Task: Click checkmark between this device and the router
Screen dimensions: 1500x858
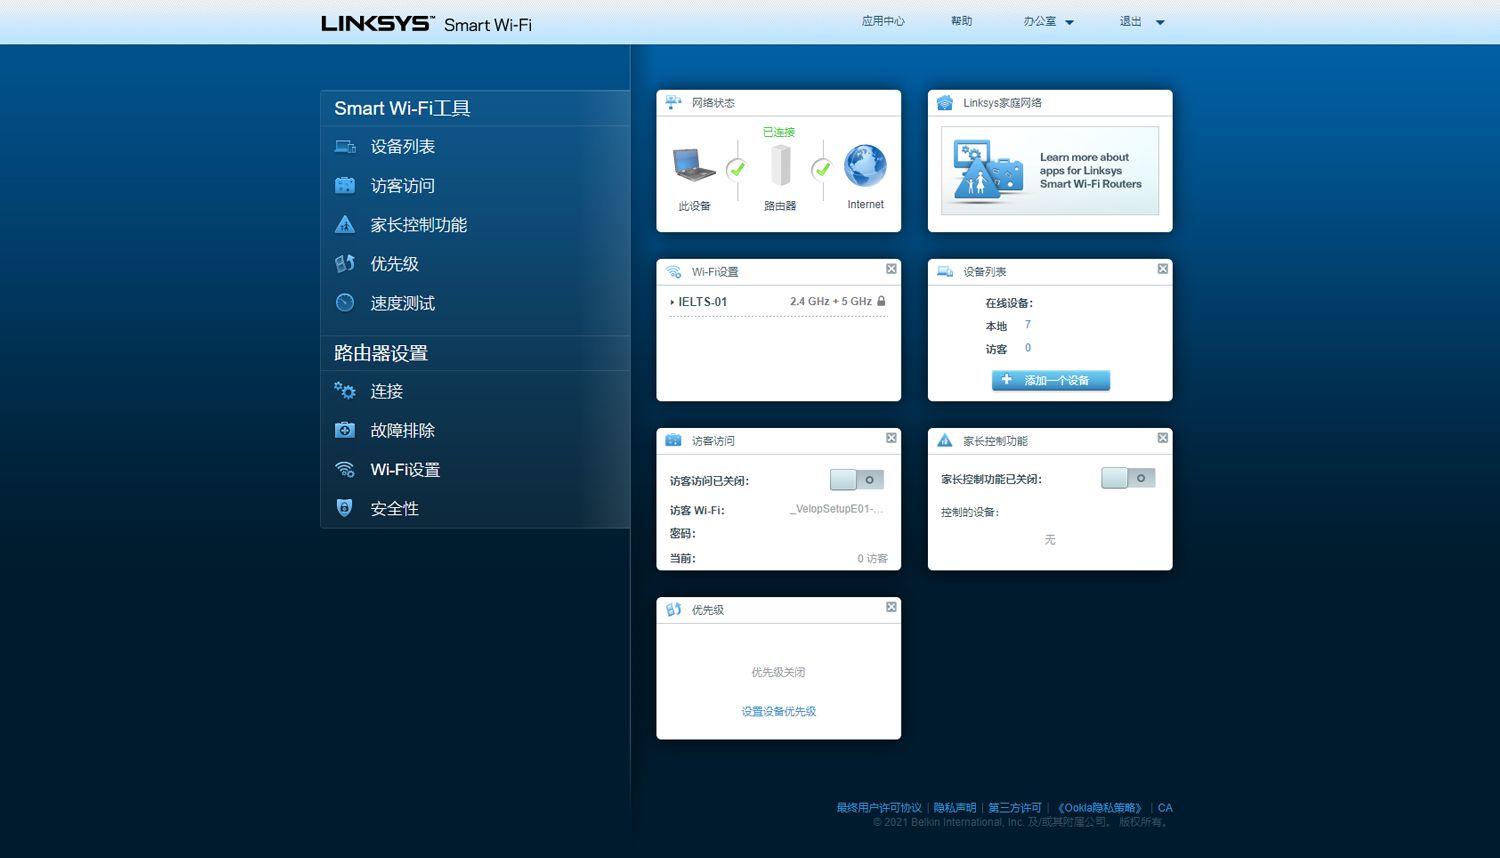Action: click(x=737, y=169)
